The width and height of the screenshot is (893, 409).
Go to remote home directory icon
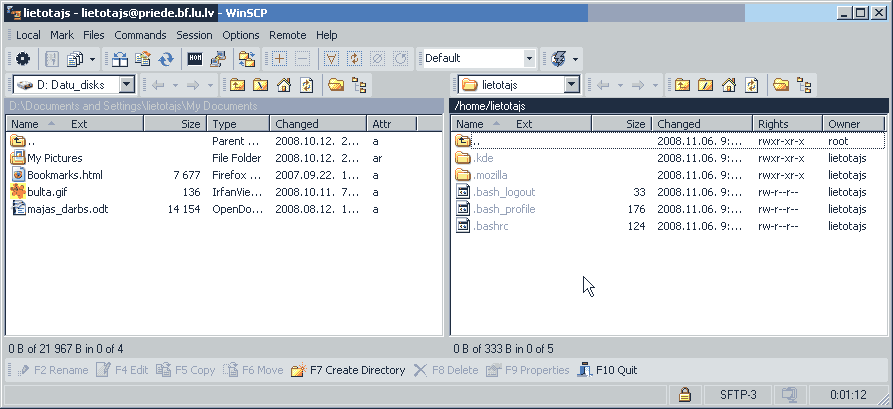(729, 85)
